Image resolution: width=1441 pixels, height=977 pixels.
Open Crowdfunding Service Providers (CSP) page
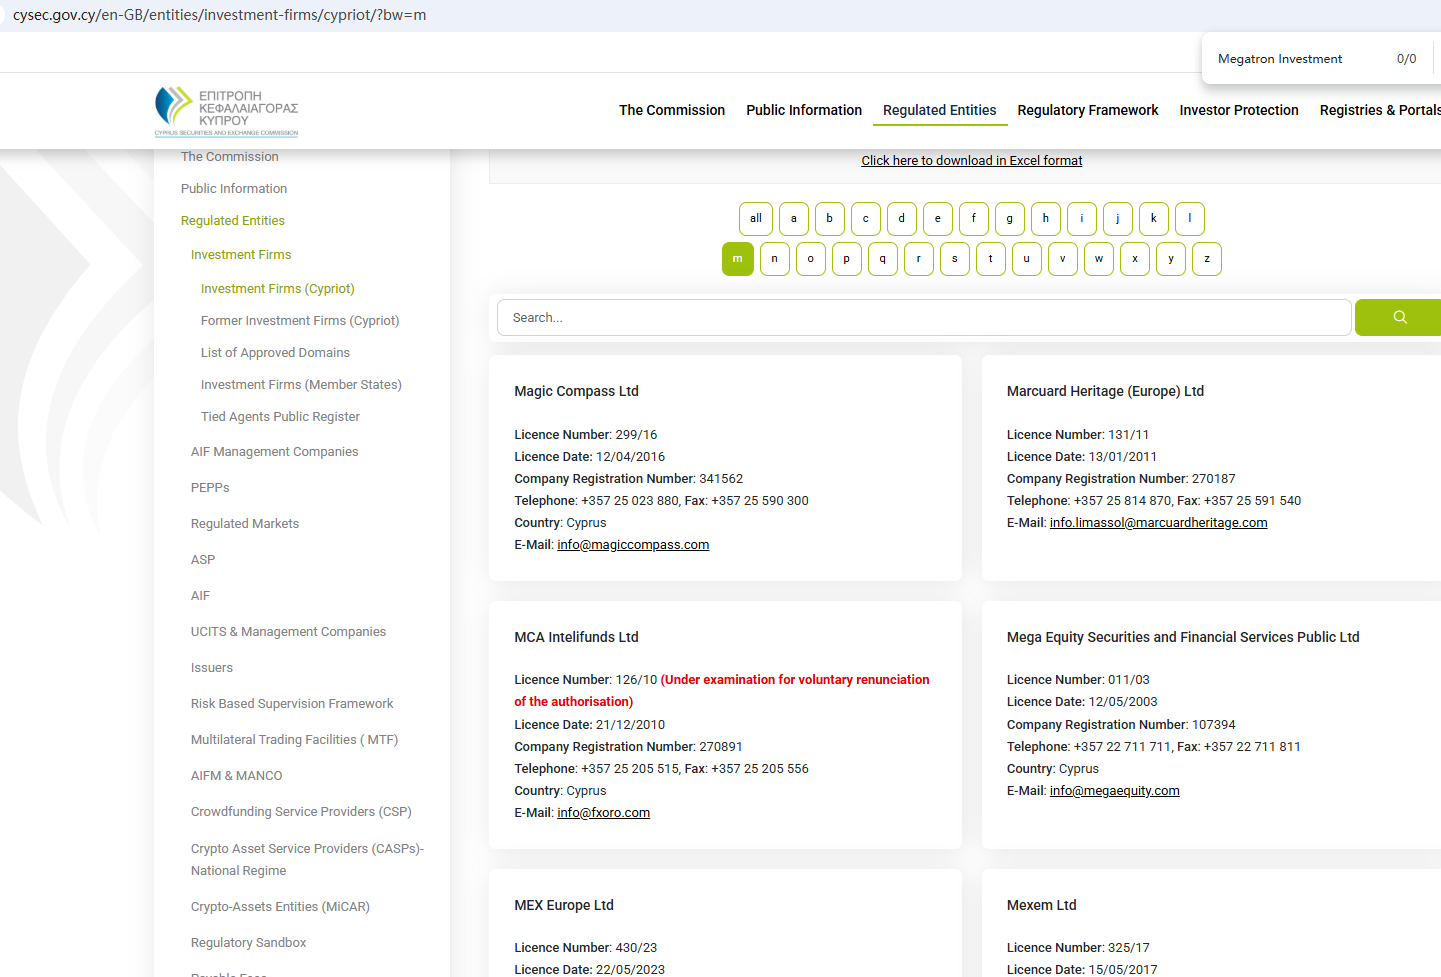tap(301, 812)
